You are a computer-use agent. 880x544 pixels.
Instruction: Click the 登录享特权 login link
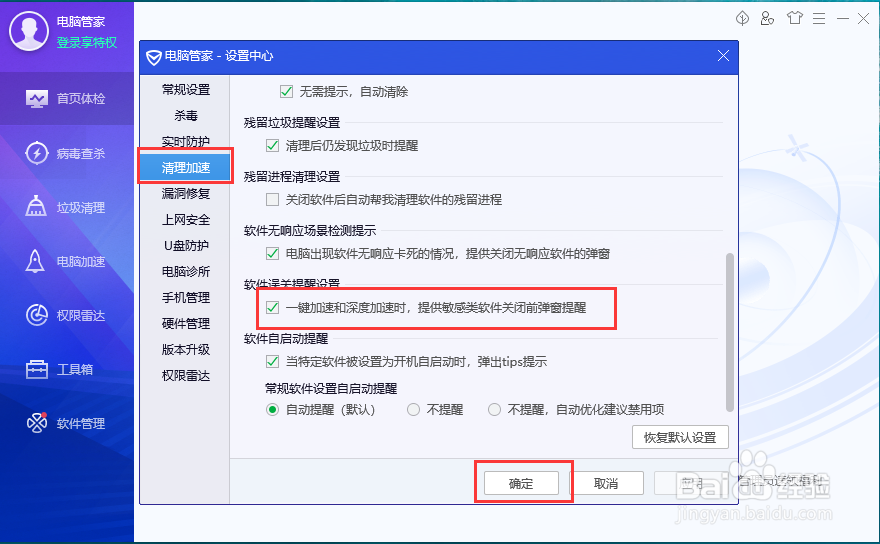click(86, 43)
